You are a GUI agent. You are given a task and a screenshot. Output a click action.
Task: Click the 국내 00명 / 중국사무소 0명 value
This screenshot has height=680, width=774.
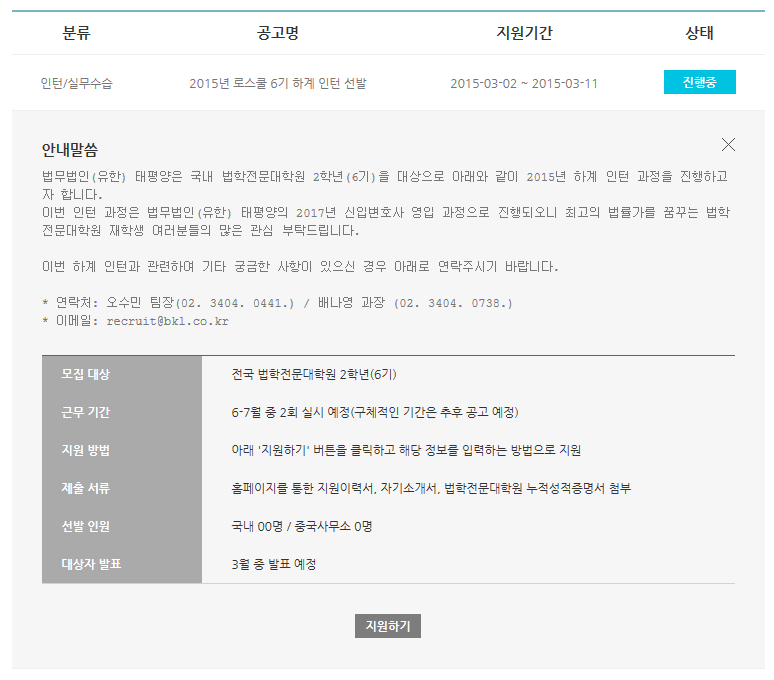point(302,527)
